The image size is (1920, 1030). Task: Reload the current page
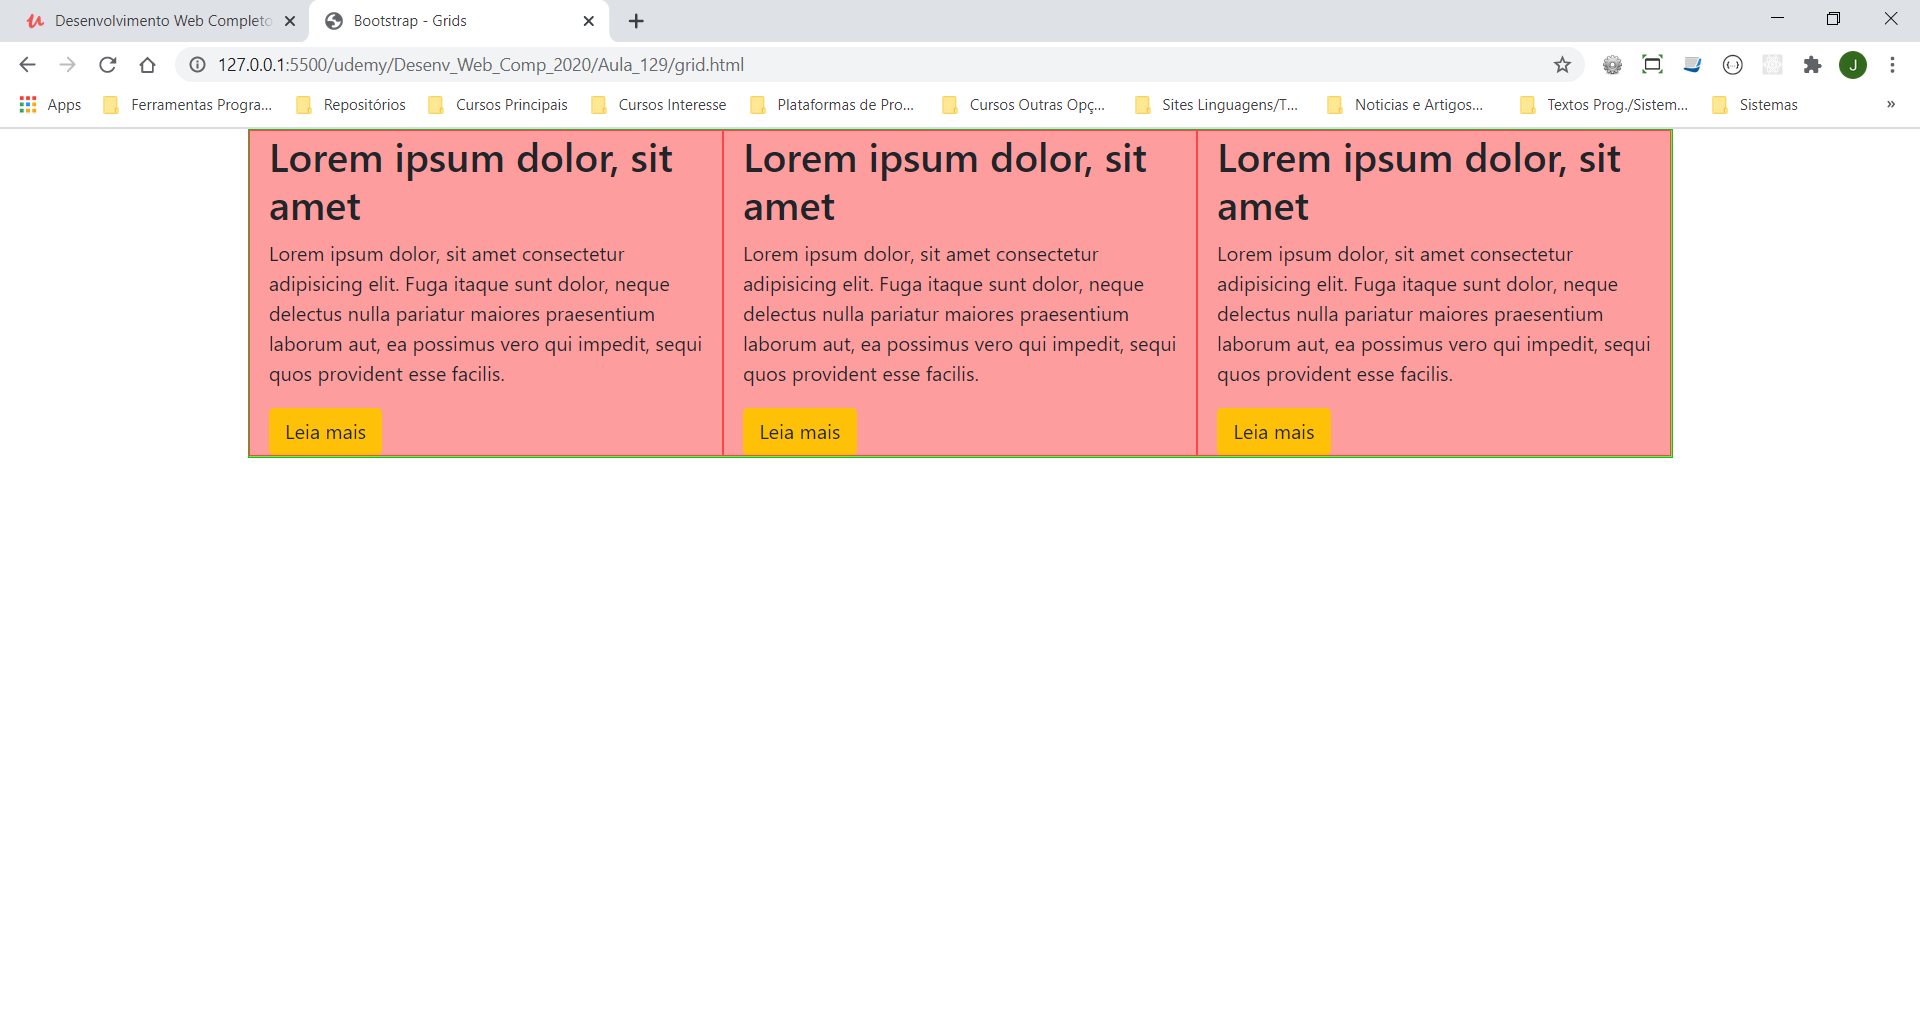[107, 65]
